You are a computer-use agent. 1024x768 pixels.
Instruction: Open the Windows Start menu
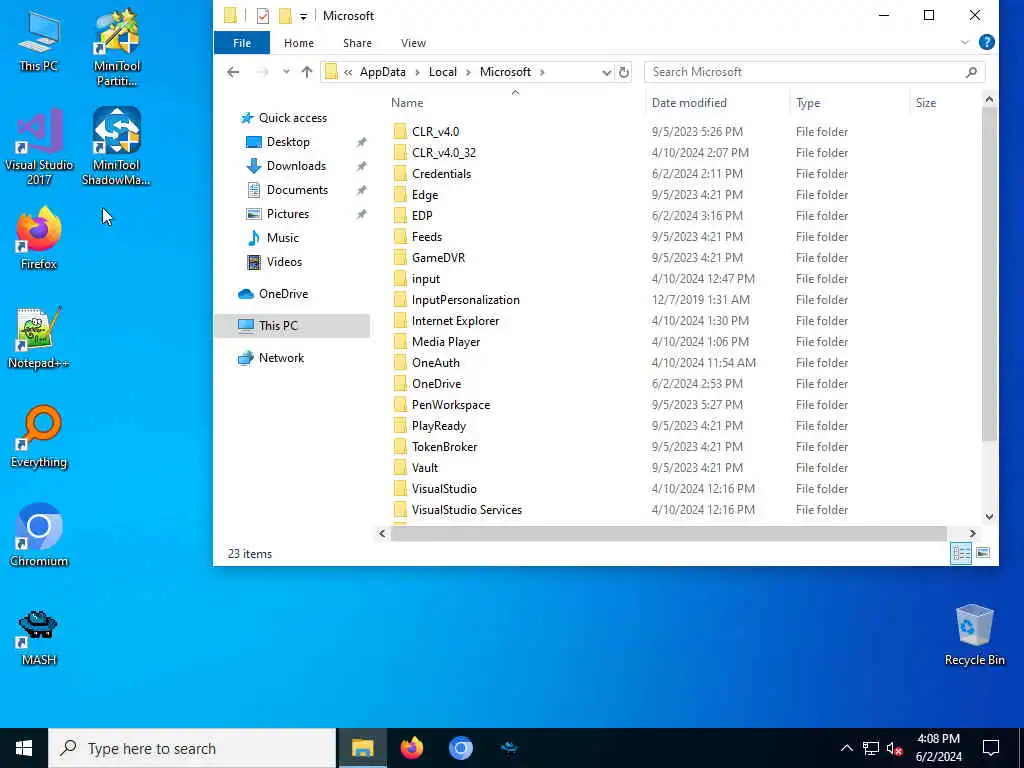(x=24, y=748)
